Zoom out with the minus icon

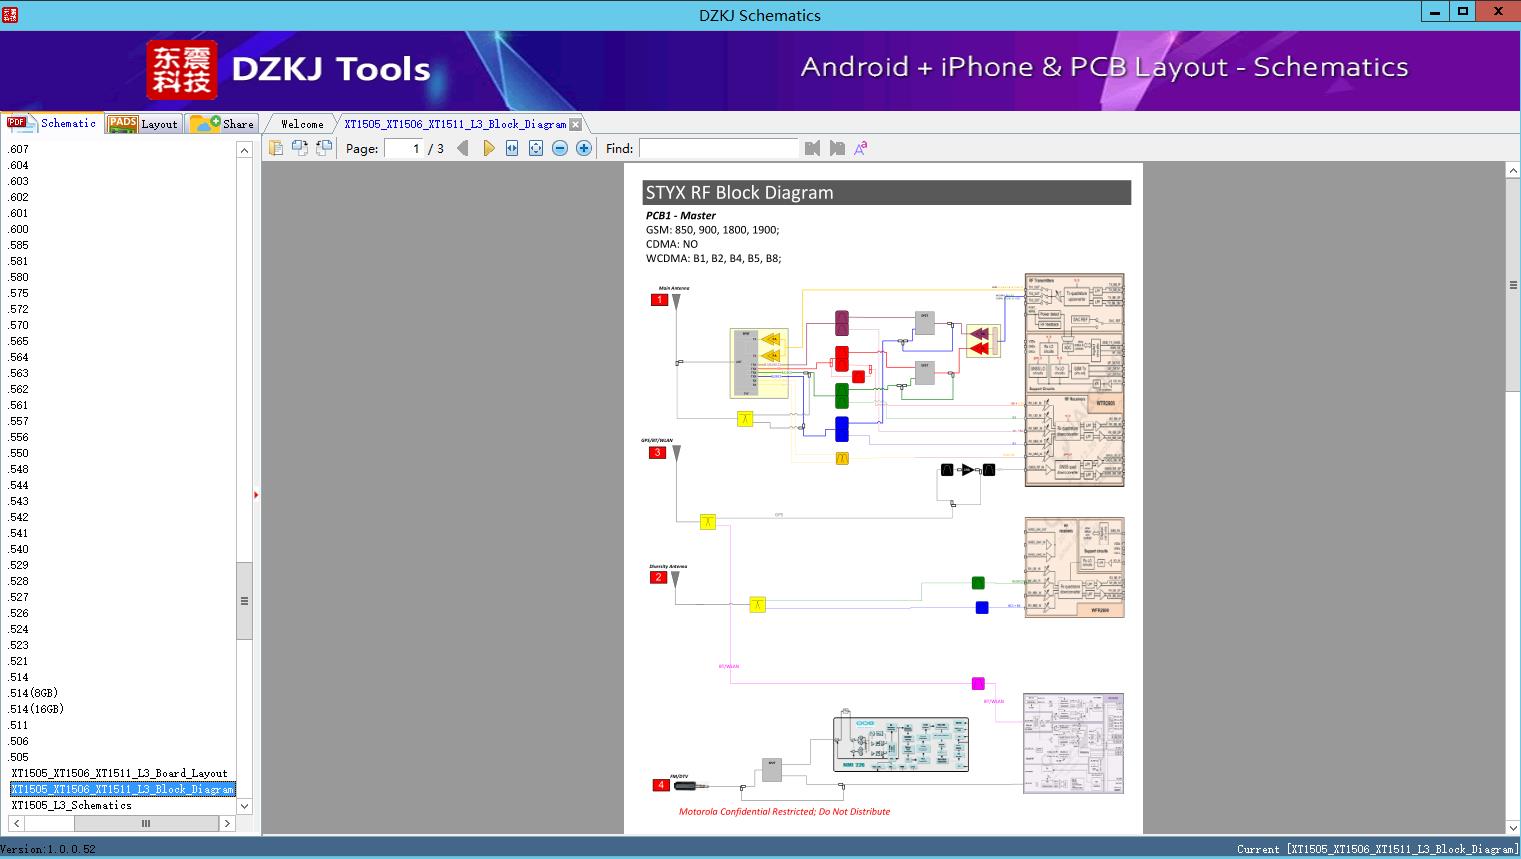[560, 148]
